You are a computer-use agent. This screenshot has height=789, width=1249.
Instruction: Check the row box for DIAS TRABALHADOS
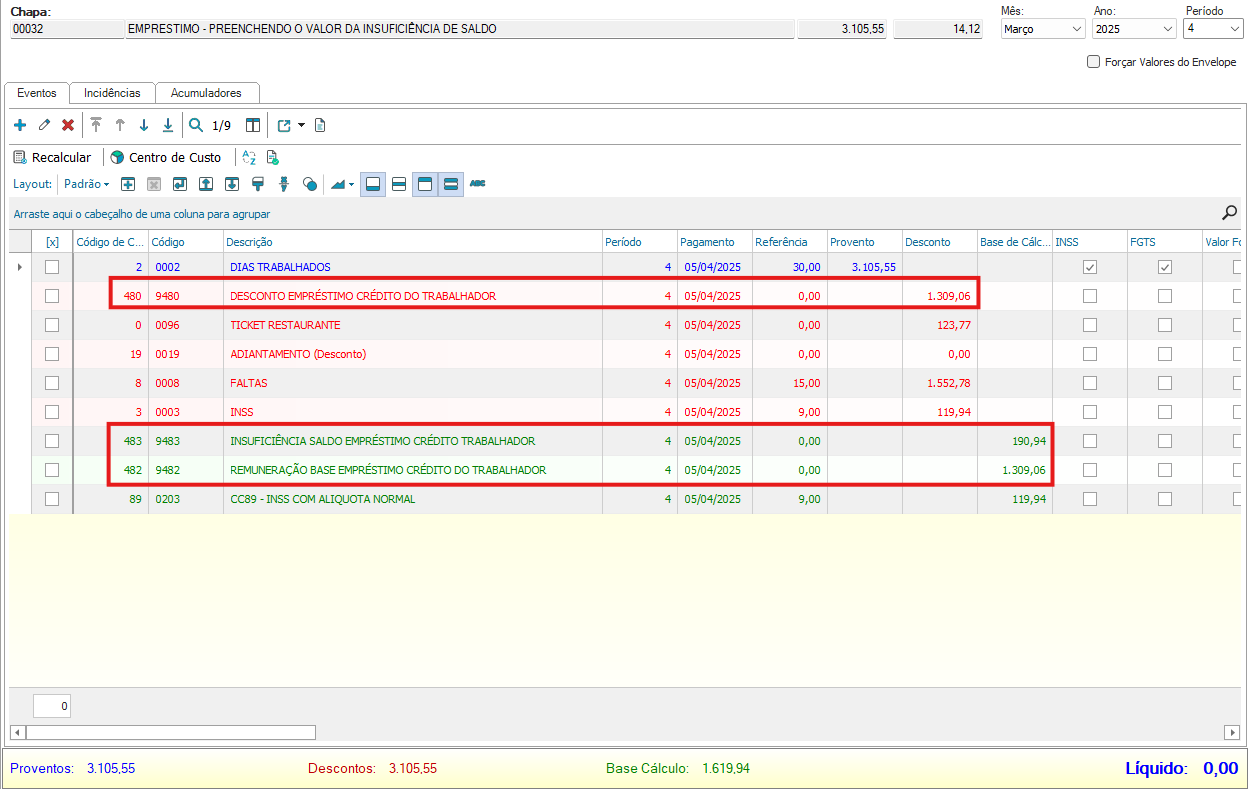click(x=52, y=267)
